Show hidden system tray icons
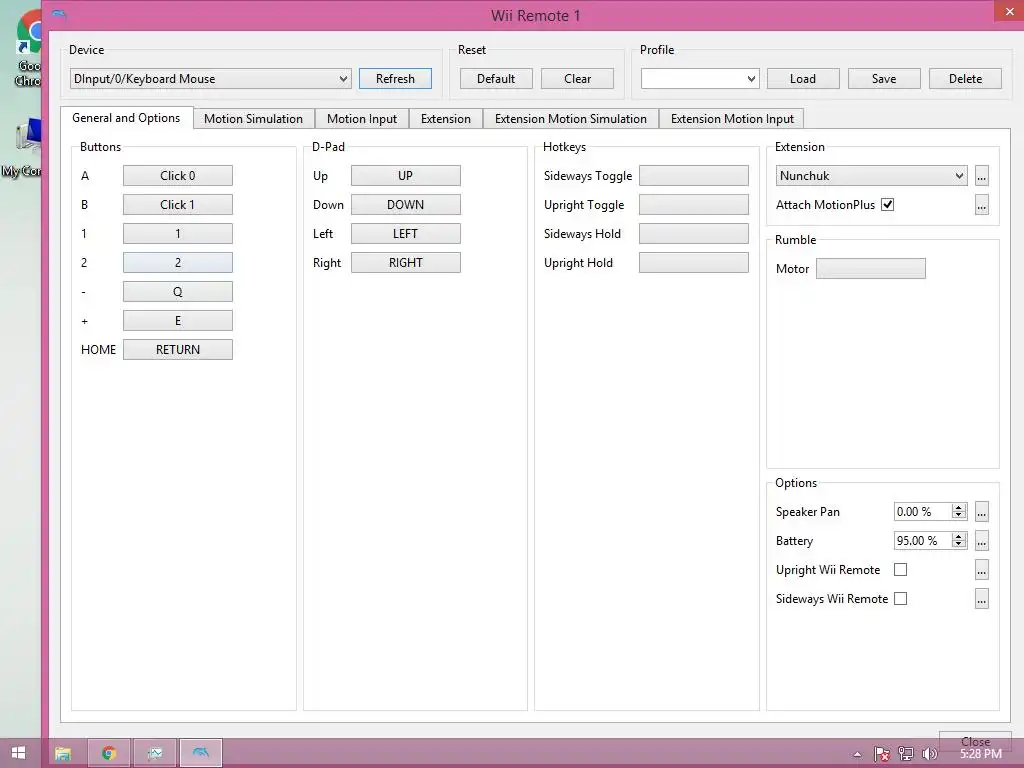This screenshot has height=768, width=1024. pos(857,755)
